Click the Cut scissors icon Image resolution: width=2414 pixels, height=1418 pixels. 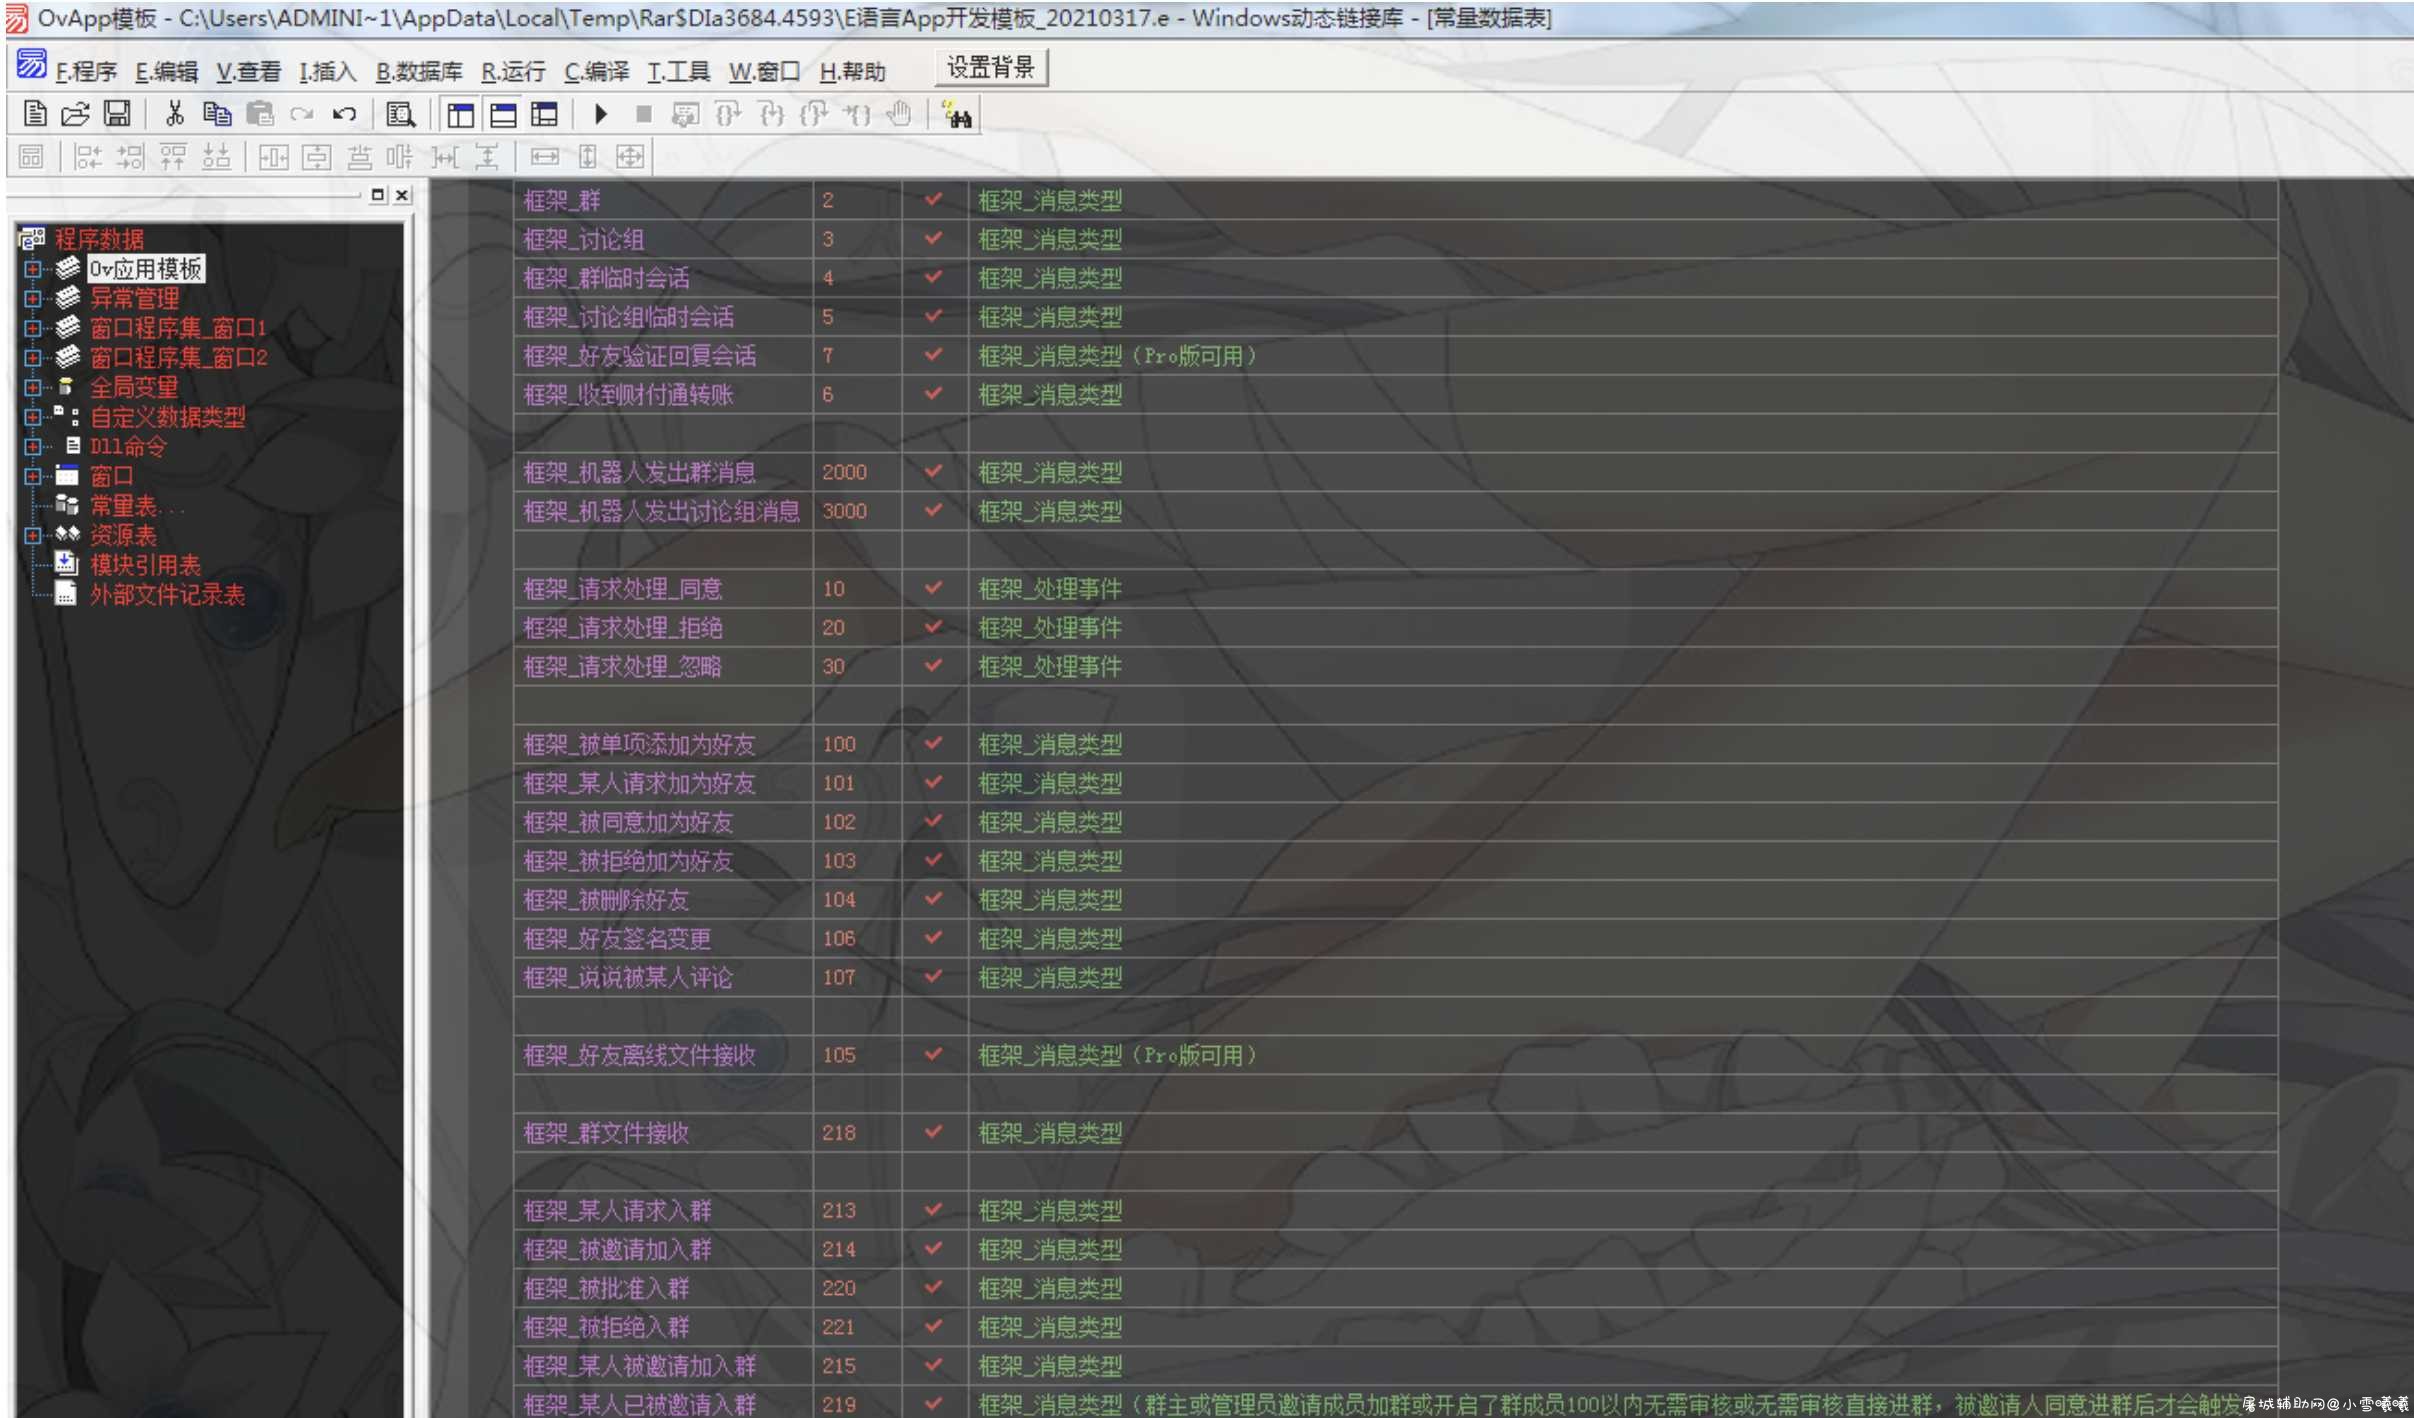click(175, 115)
